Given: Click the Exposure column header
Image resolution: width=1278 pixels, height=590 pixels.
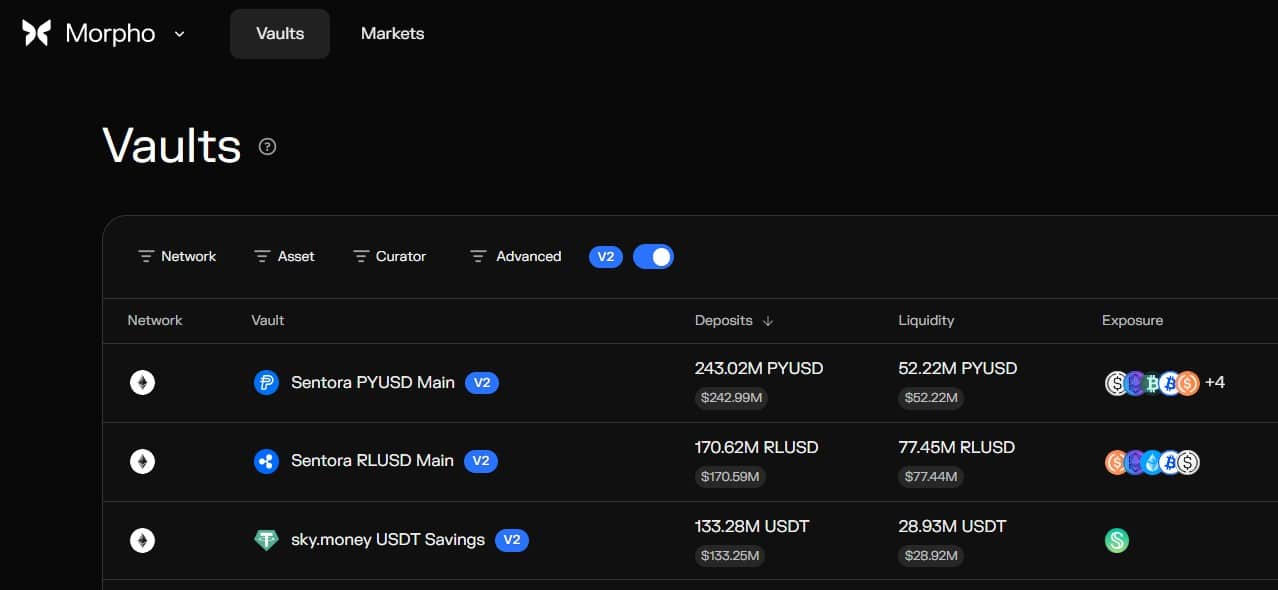Looking at the screenshot, I should pos(1132,321).
